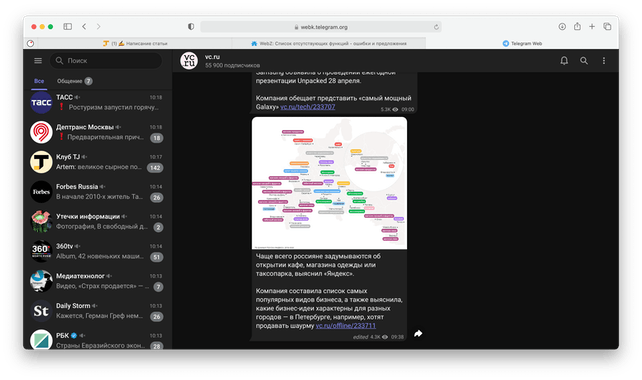Switch to the Написание статьи tab

(x=135, y=43)
